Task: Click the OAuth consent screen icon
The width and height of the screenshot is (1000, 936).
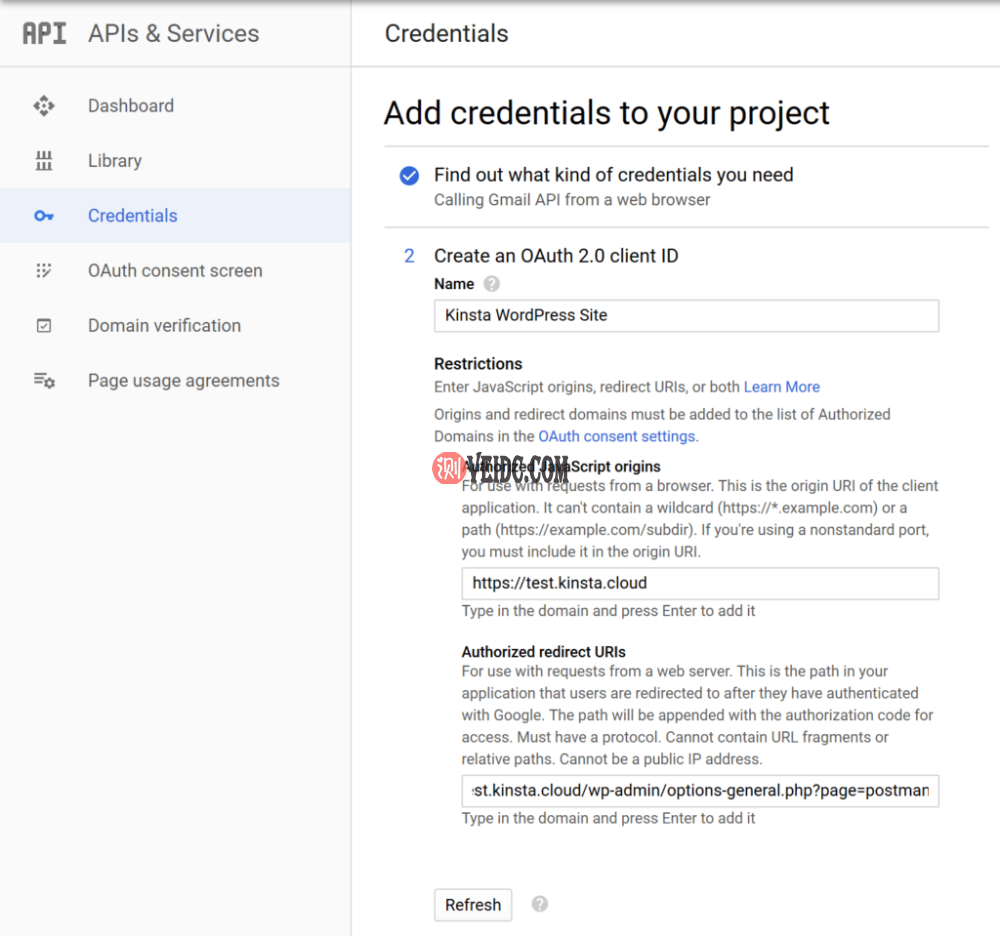Action: point(44,271)
